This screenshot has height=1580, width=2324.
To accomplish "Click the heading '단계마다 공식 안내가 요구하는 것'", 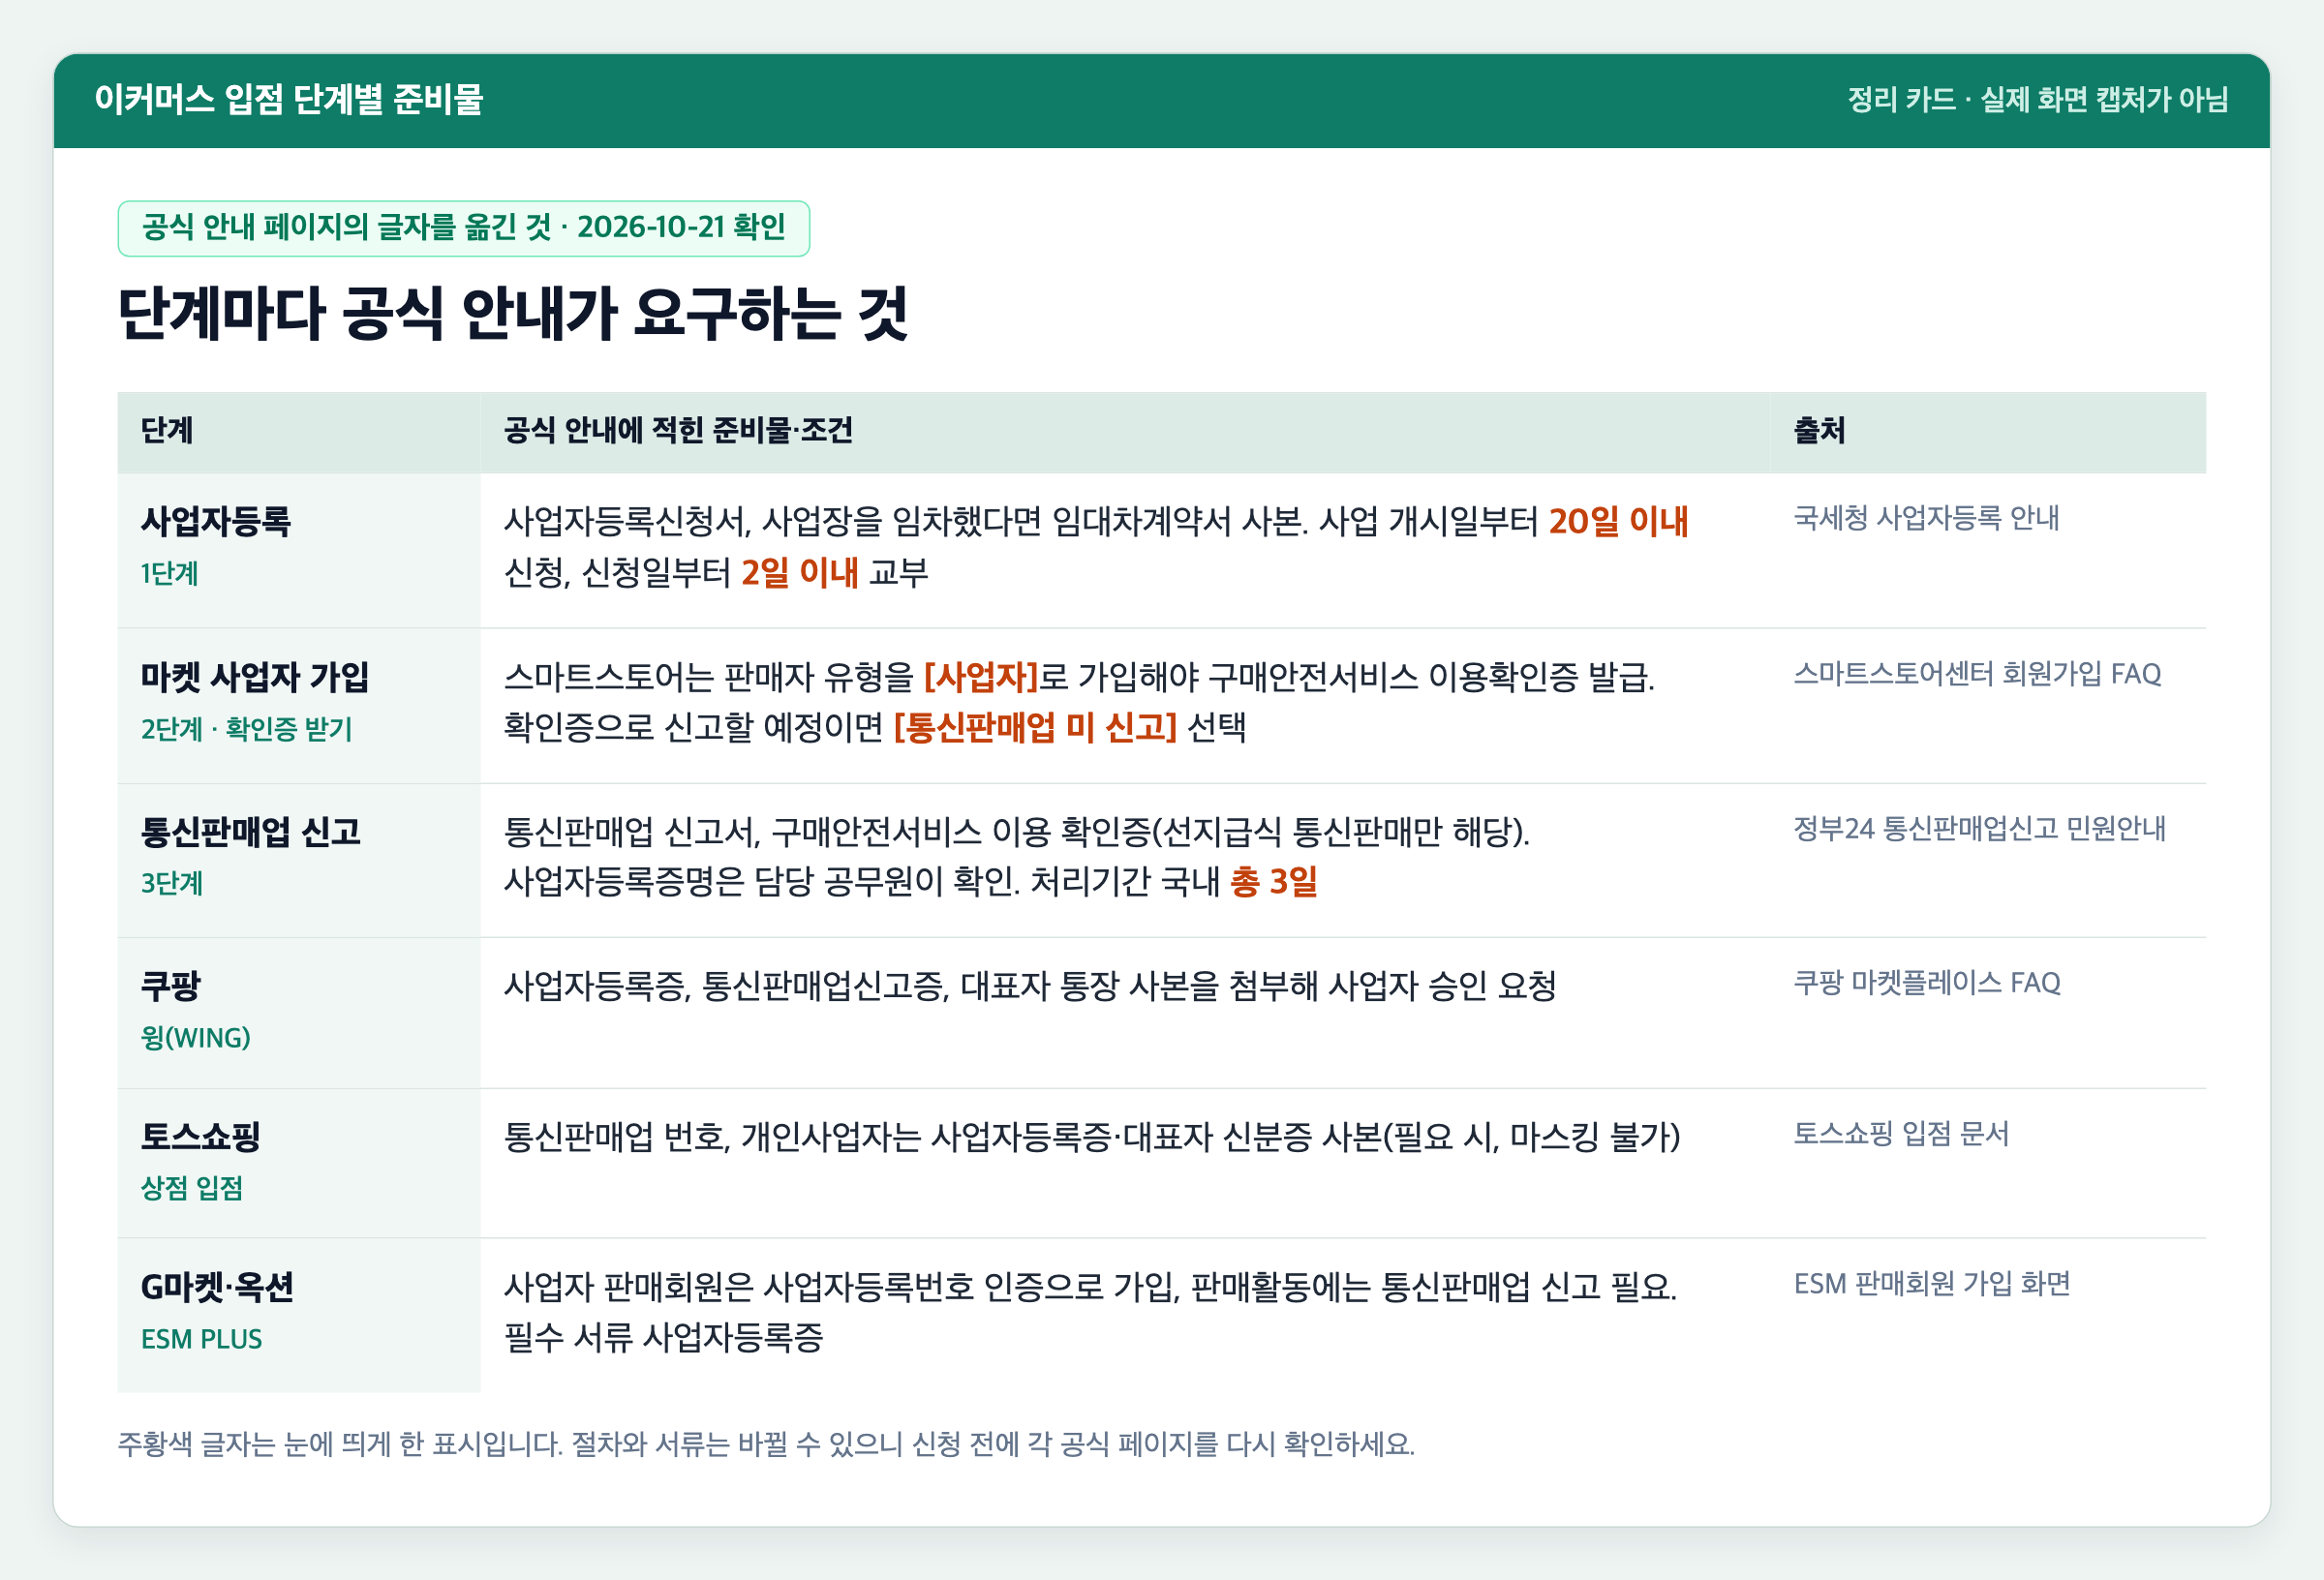I will [x=513, y=313].
